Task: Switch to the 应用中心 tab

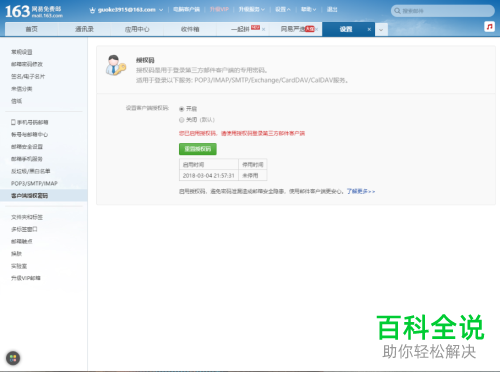Action: pos(137,29)
